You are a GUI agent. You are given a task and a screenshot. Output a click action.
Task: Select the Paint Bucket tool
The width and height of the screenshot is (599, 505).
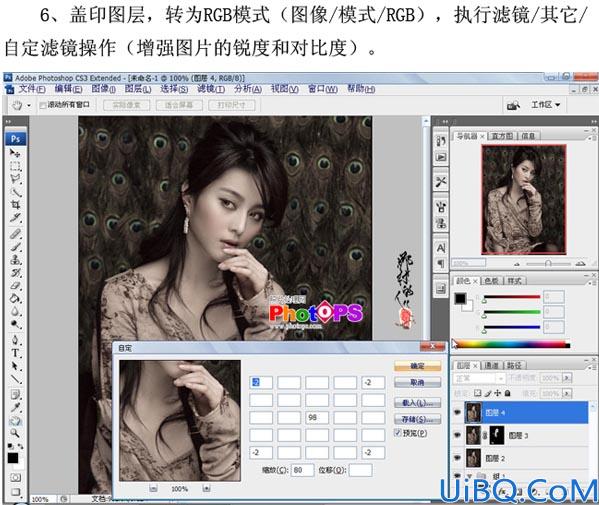(15, 298)
